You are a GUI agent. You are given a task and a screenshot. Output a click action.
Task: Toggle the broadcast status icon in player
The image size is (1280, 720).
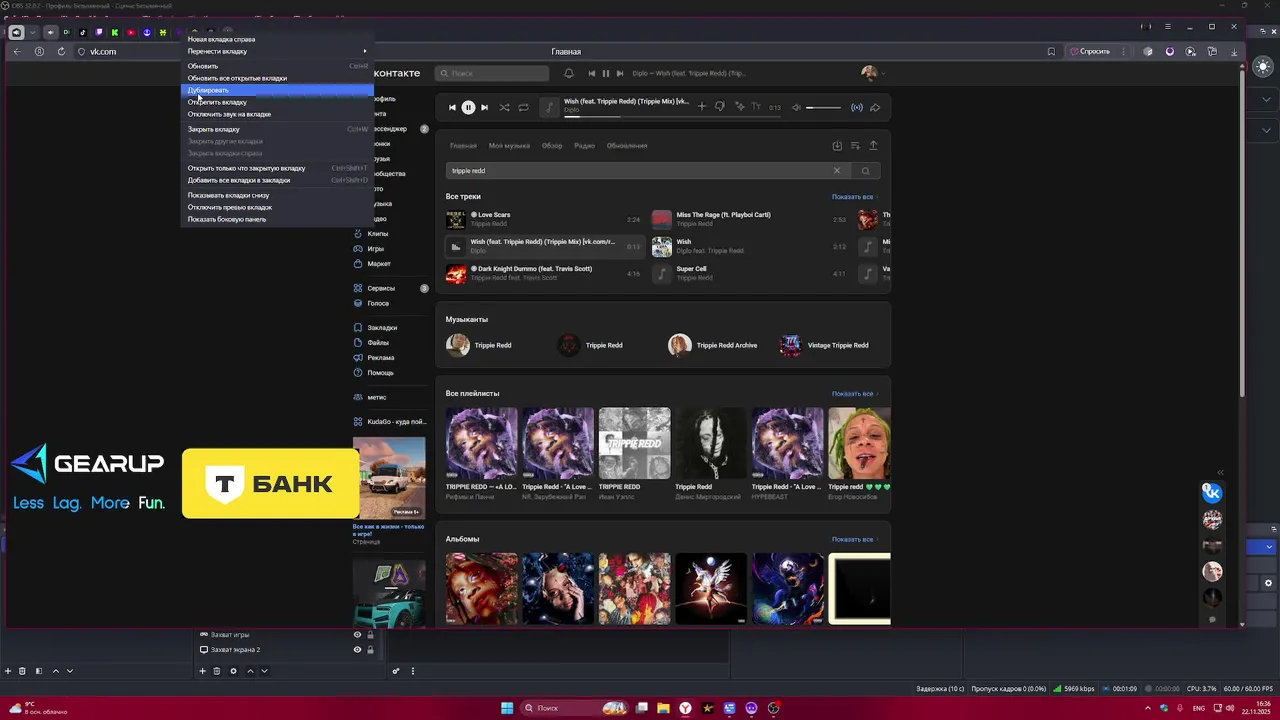click(857, 107)
